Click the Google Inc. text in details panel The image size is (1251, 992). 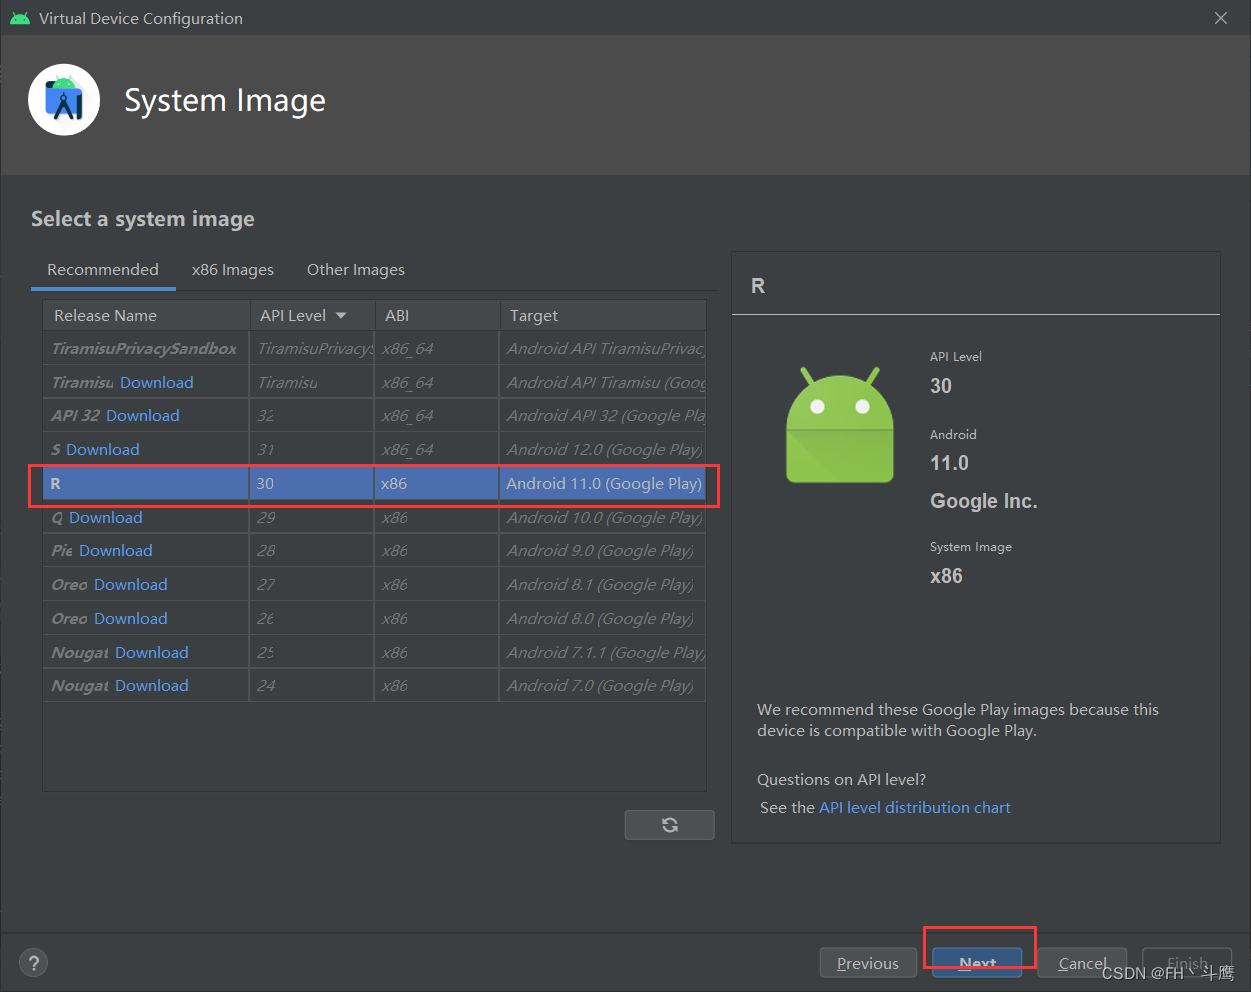click(x=984, y=502)
